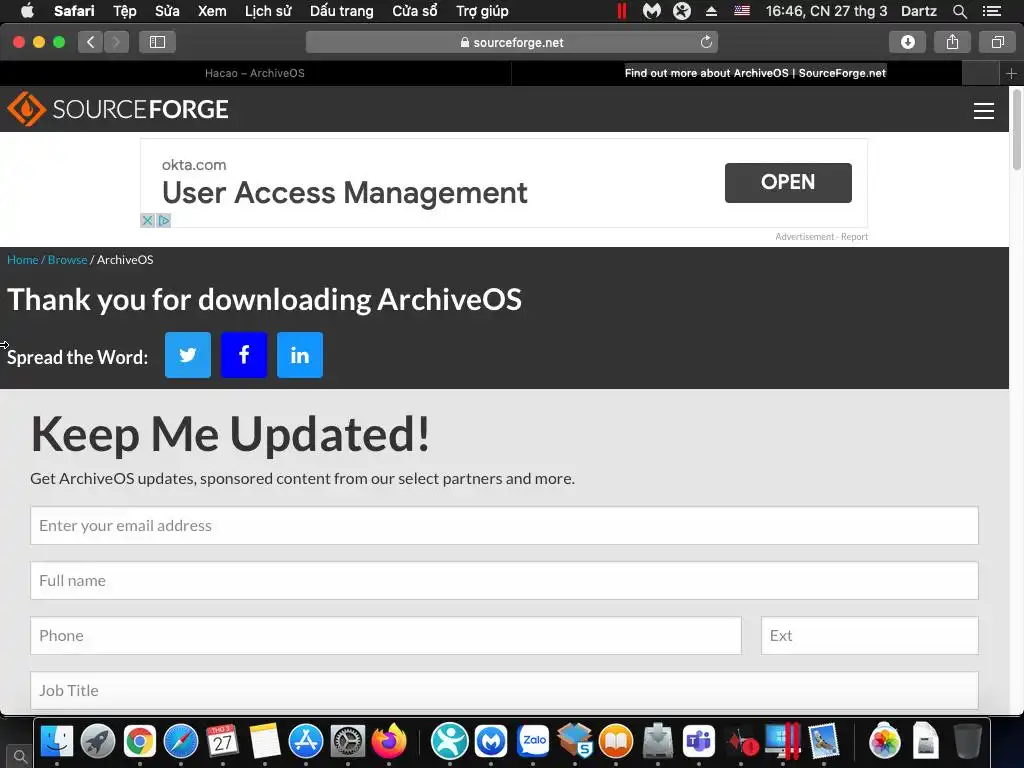Open the Sửa menu

click(167, 10)
